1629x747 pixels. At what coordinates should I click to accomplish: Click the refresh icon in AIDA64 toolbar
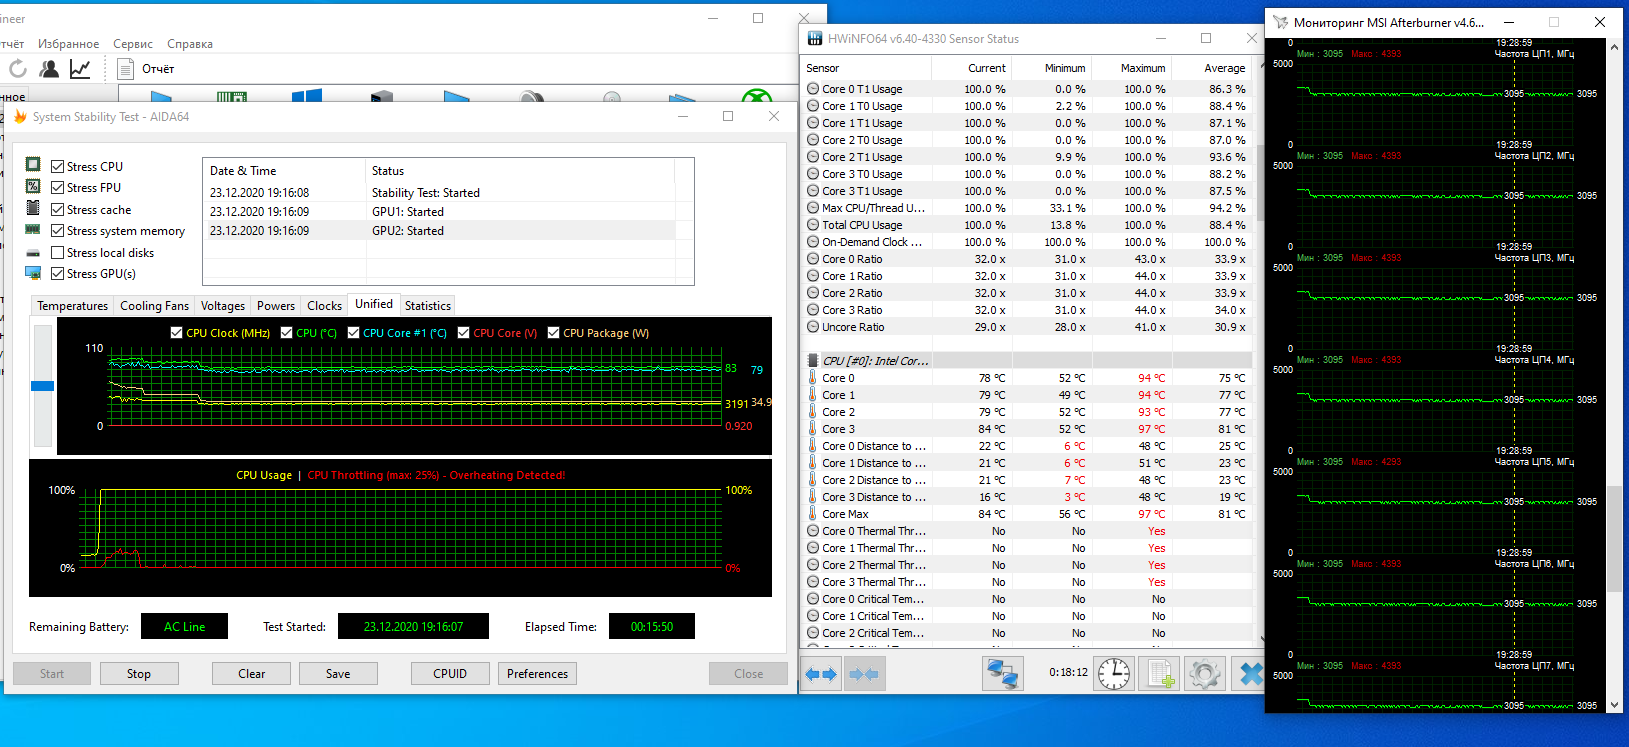tap(17, 68)
